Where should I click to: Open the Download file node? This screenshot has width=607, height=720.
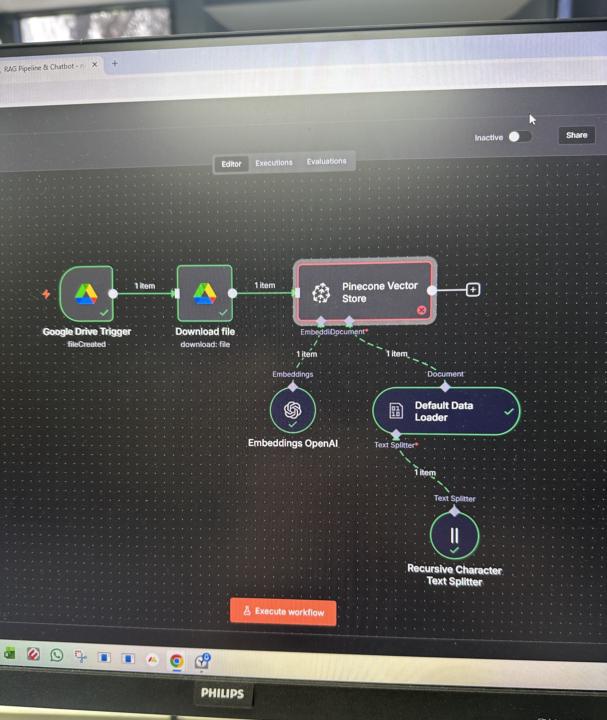pos(205,293)
